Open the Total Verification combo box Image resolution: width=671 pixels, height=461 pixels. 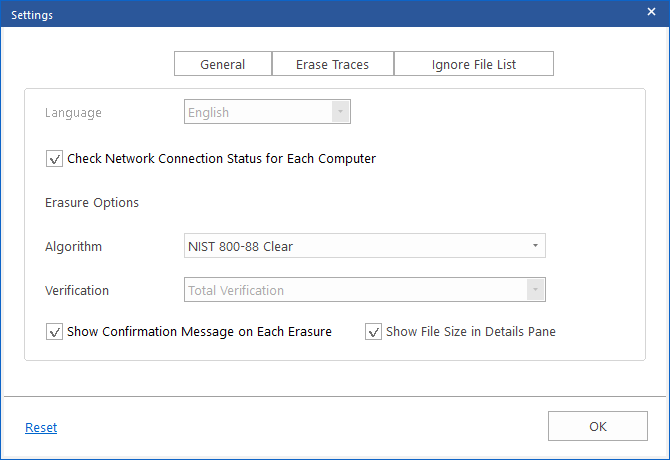365,290
